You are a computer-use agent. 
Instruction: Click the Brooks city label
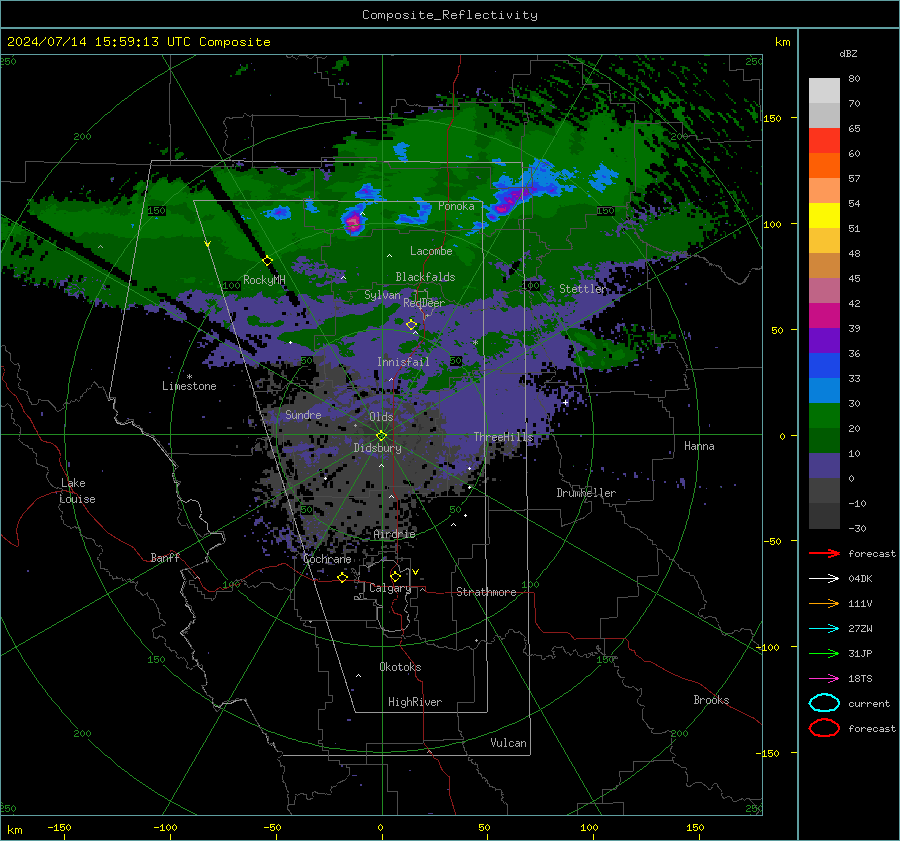pos(711,700)
